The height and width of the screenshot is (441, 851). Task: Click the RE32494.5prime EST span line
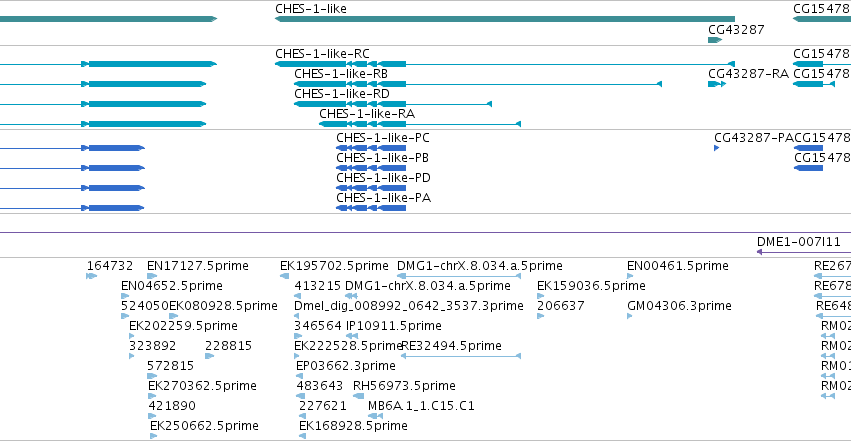point(461,356)
